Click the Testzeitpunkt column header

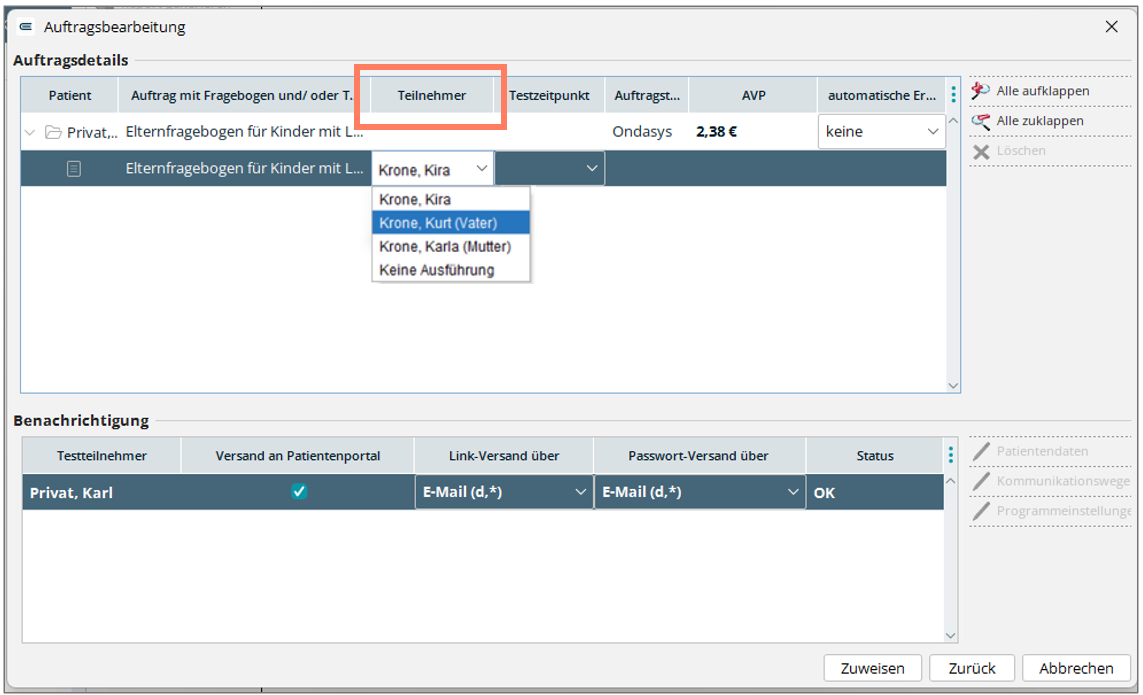click(549, 96)
